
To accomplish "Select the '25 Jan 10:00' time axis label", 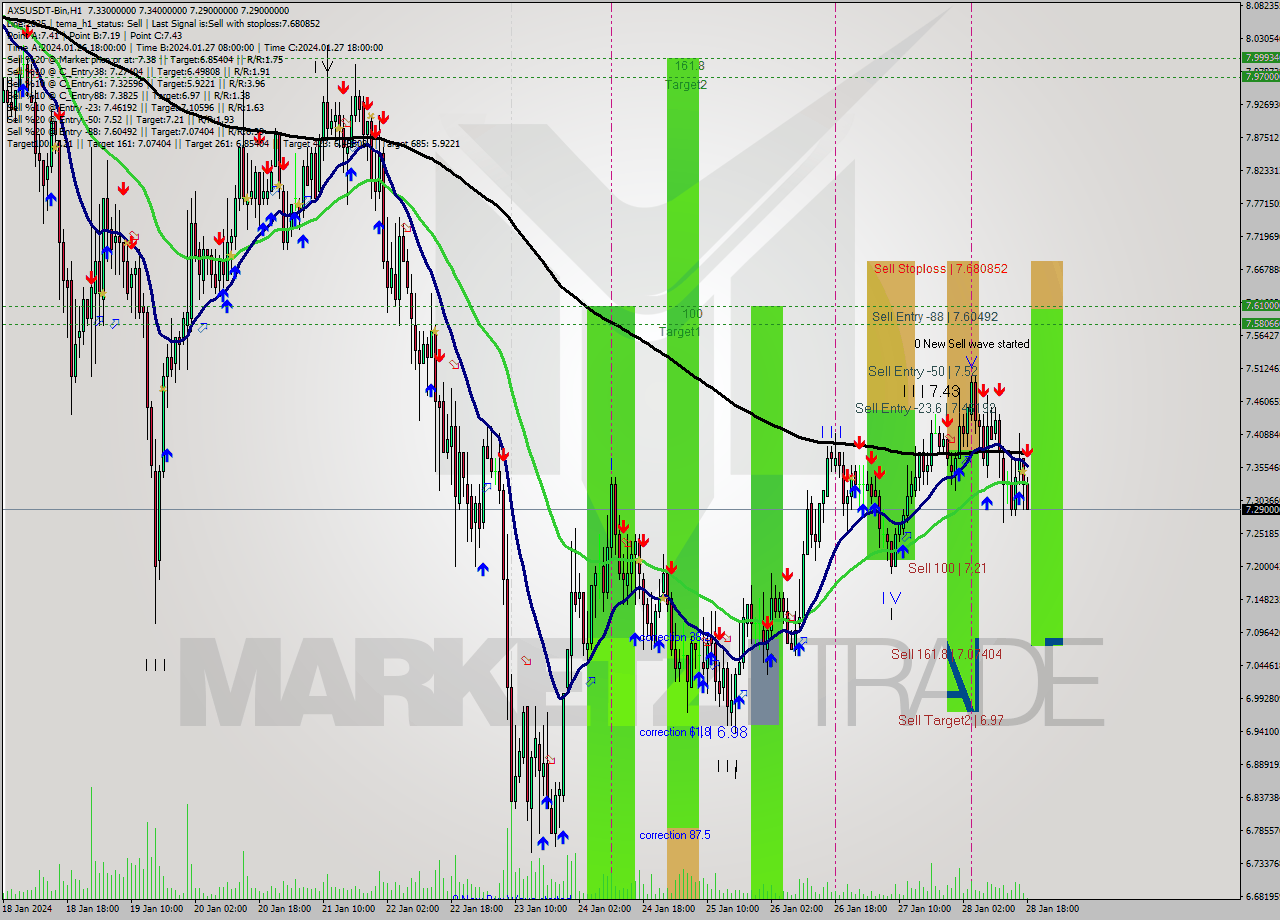I will coord(732,909).
